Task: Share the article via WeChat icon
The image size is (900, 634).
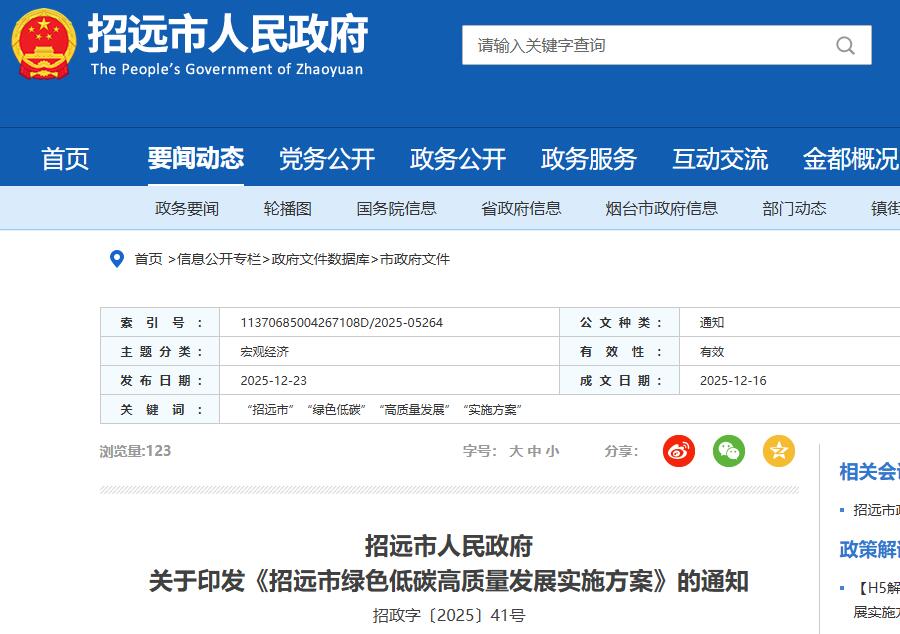Action: tap(729, 451)
